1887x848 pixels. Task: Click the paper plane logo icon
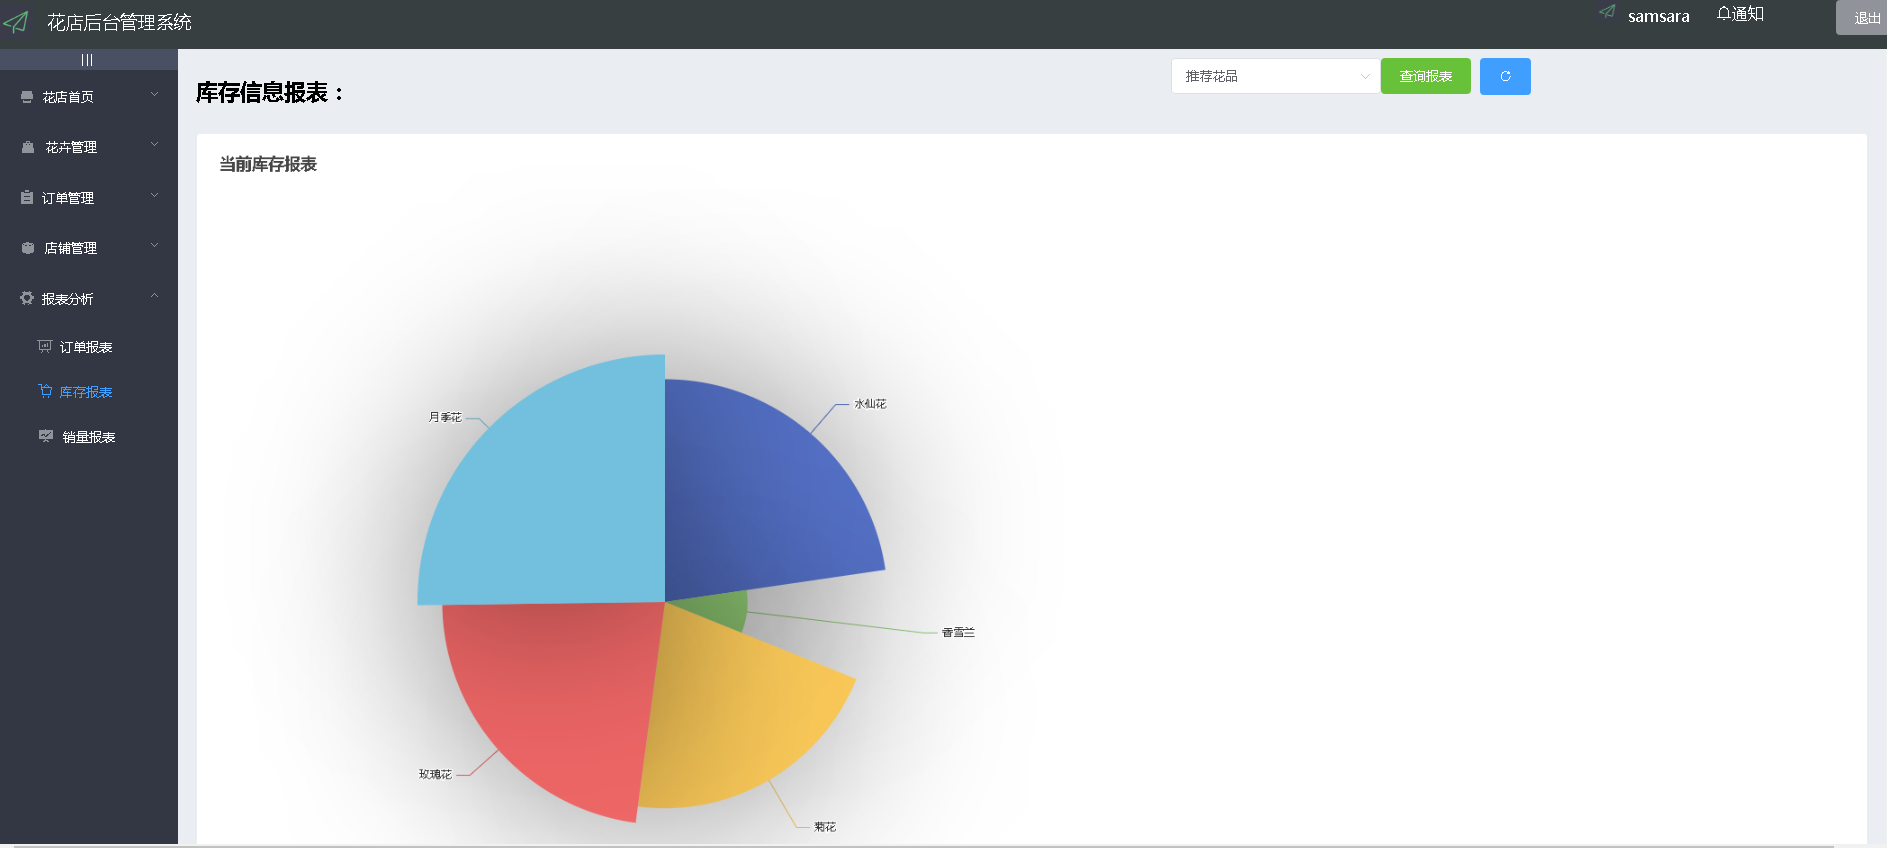(16, 22)
